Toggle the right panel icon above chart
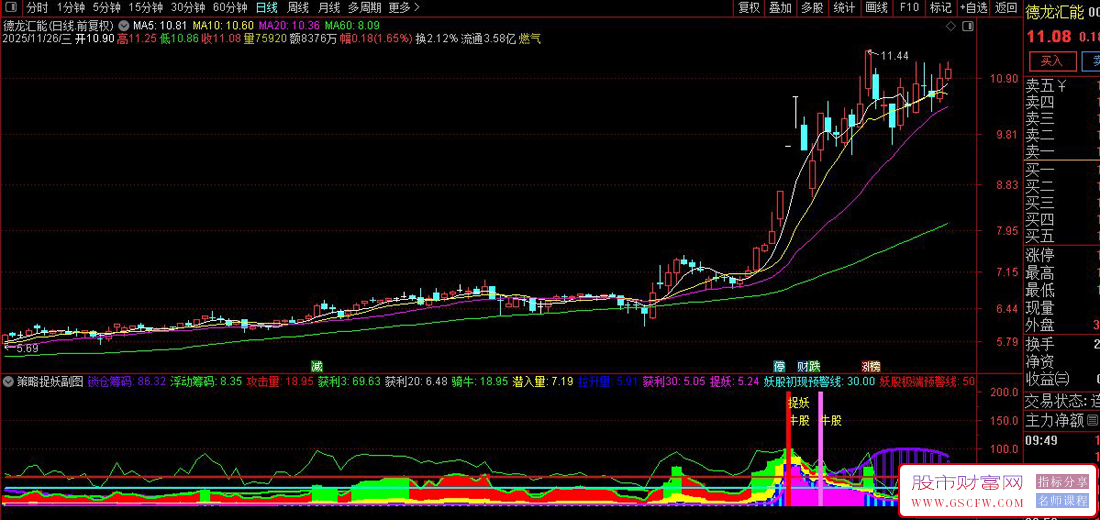1100x520 pixels. 968,27
